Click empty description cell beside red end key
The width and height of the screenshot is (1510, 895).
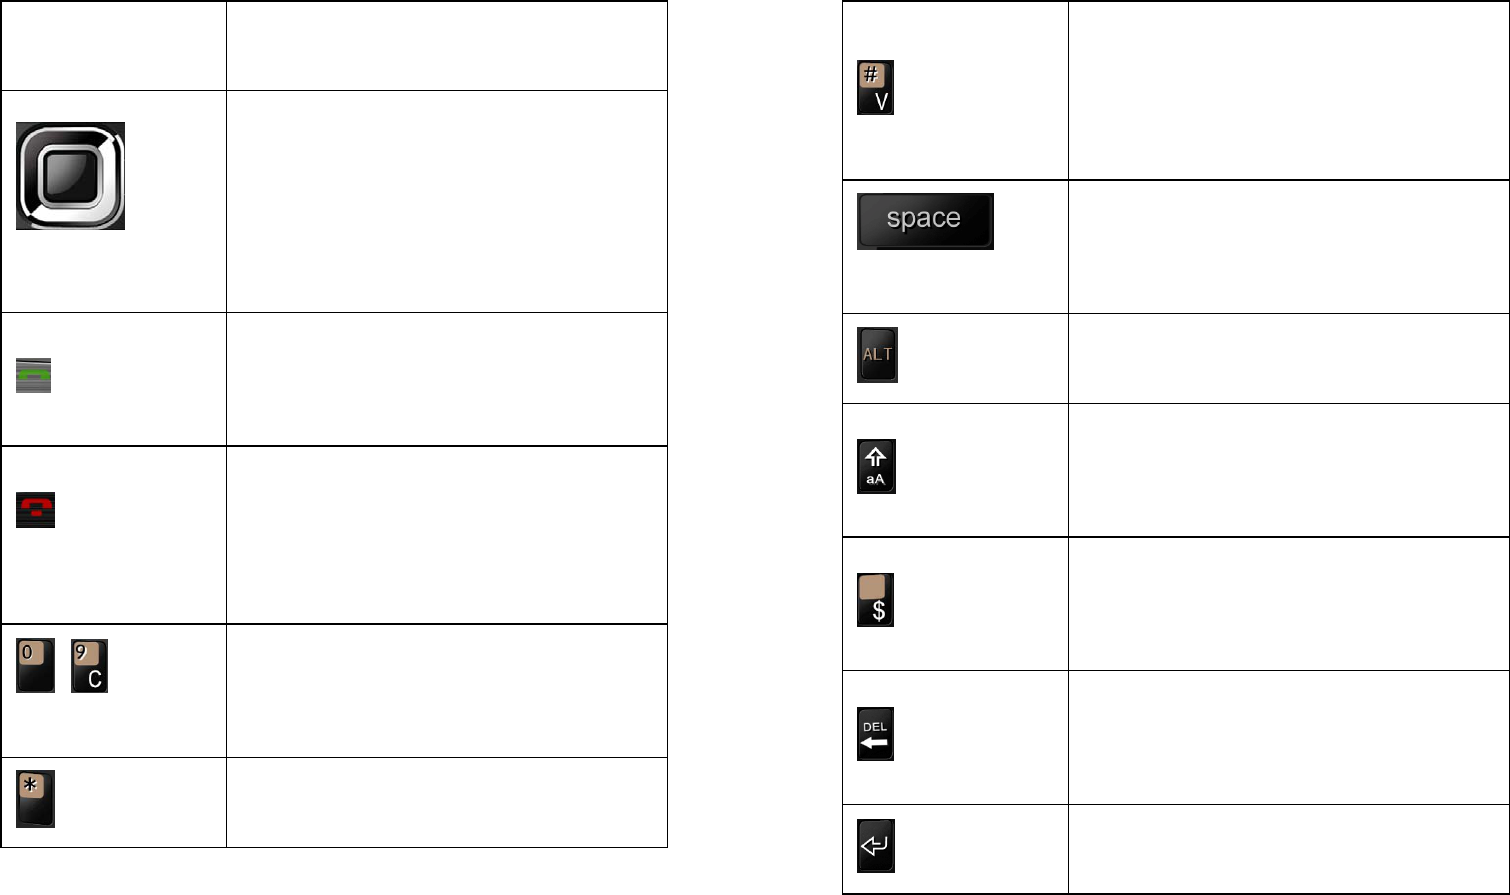click(446, 535)
